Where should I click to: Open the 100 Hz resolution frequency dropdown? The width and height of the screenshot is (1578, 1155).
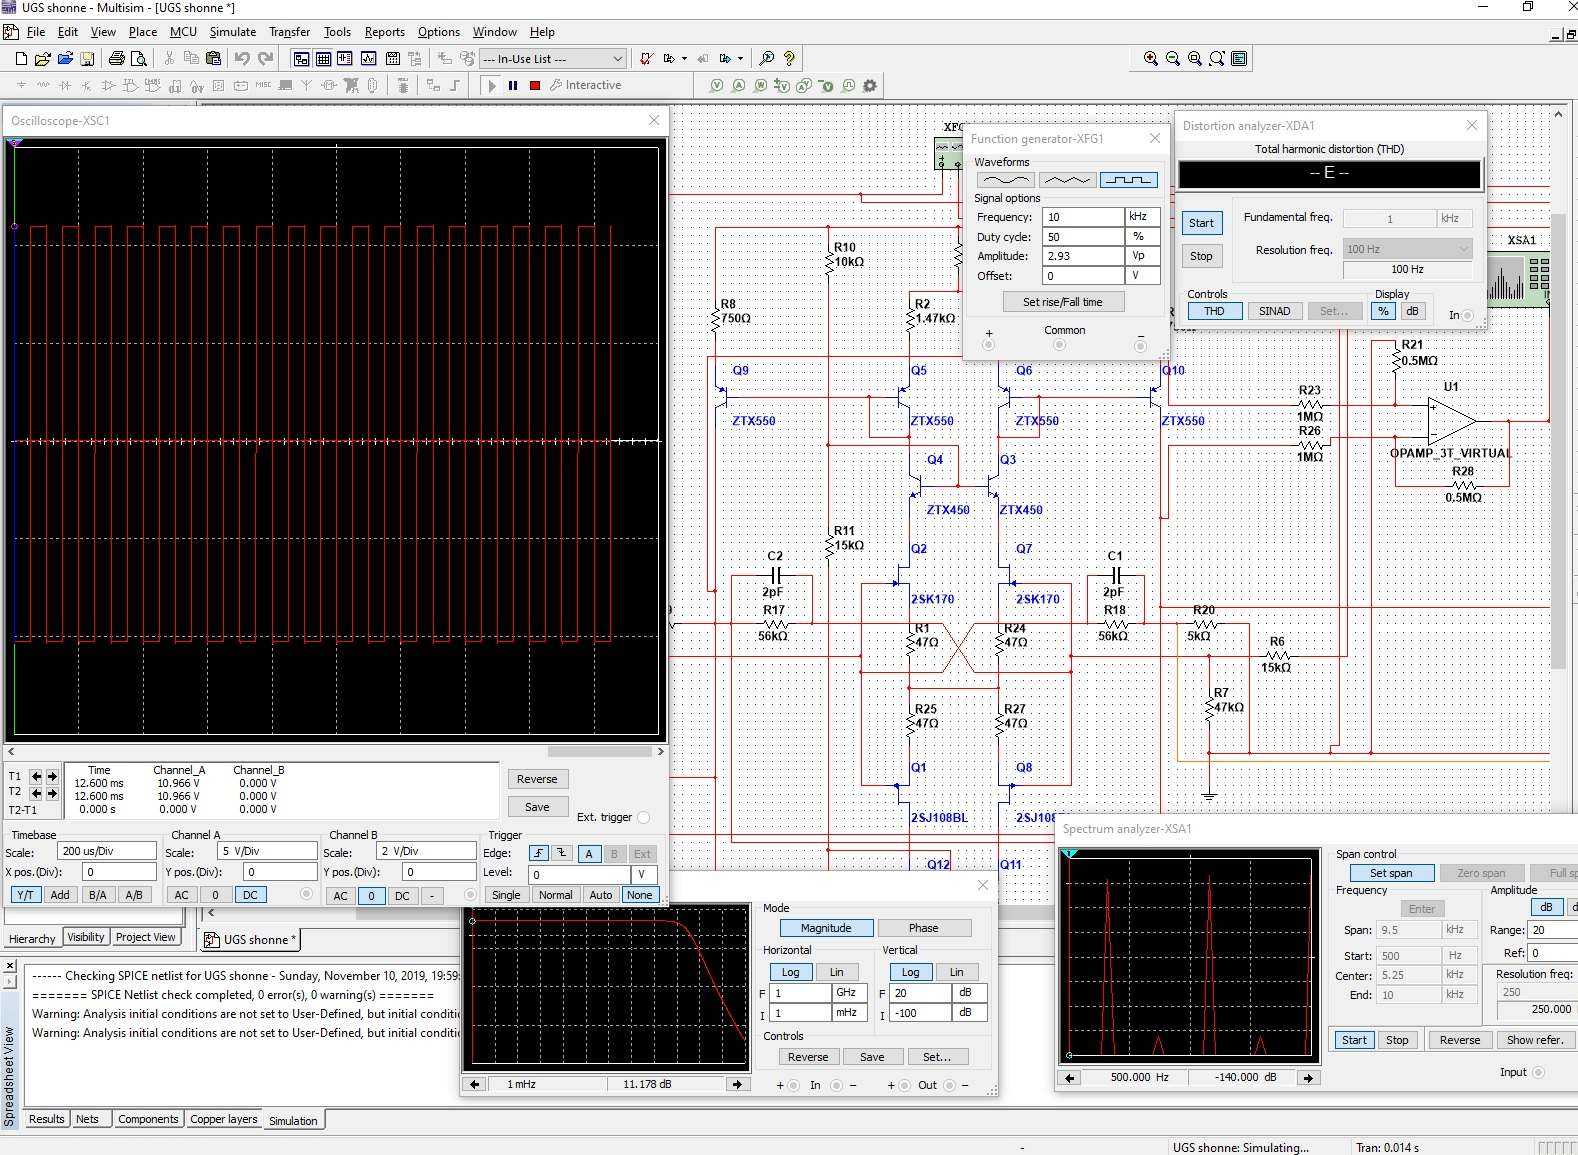click(x=1407, y=249)
